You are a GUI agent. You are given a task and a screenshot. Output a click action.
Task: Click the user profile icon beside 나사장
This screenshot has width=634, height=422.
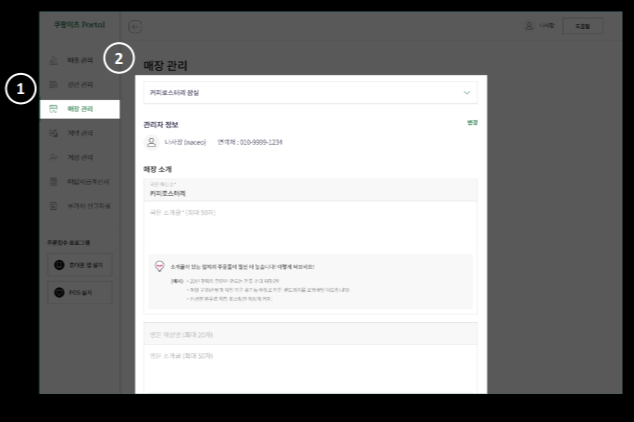pos(529,26)
